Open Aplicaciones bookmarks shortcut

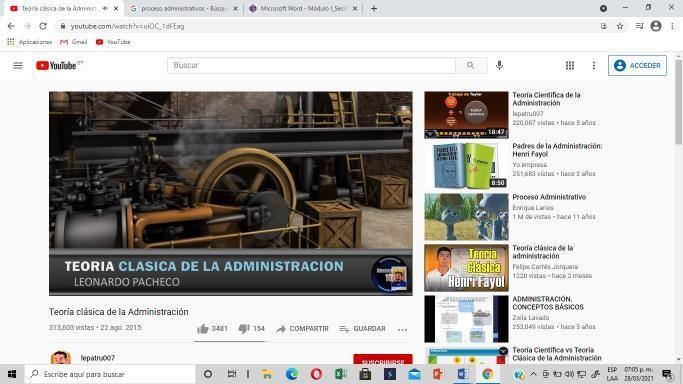30,42
